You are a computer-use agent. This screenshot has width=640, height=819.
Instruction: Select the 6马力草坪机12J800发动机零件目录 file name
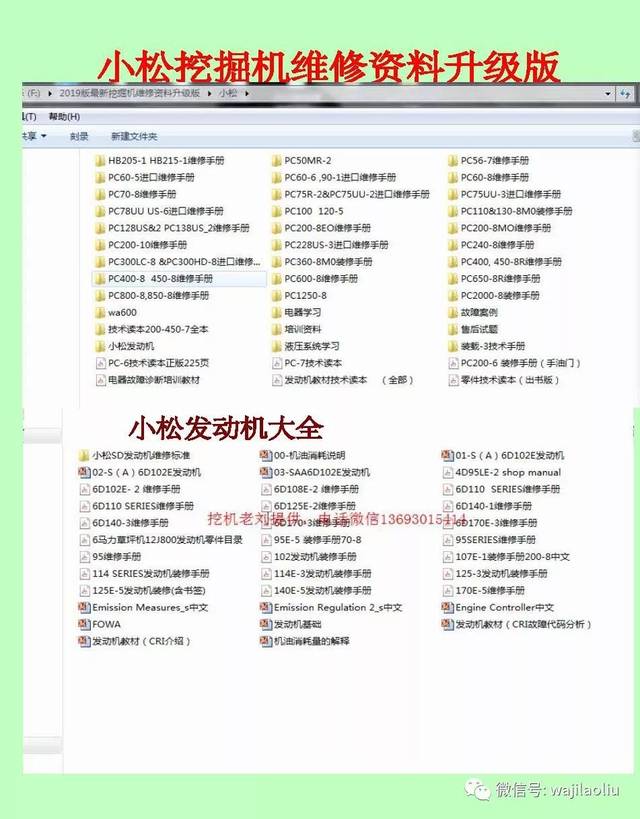click(167, 540)
